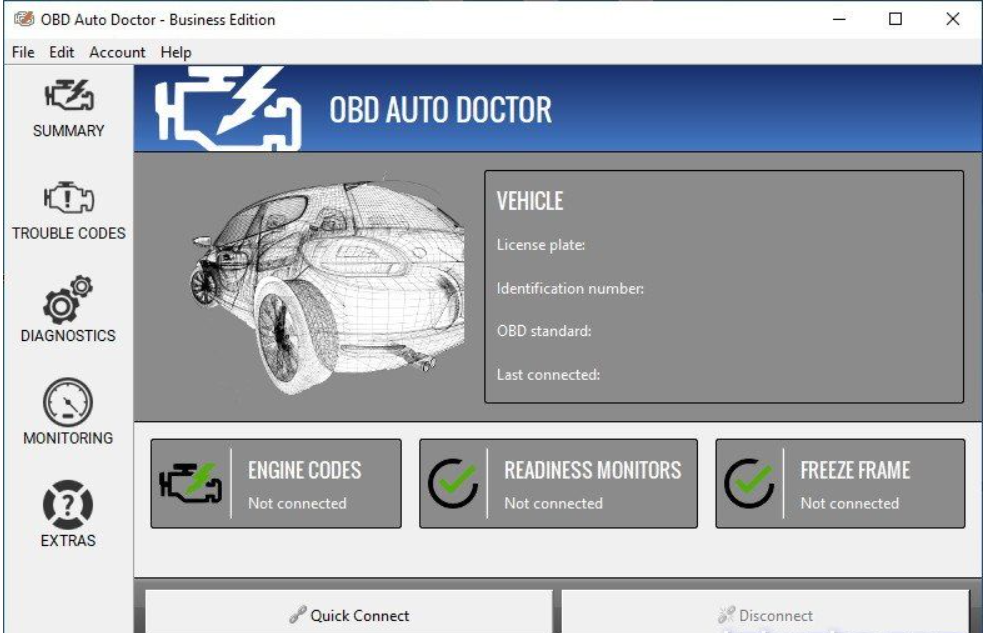The image size is (985, 633).
Task: Click the Engine Codes engine icon
Action: coord(190,483)
